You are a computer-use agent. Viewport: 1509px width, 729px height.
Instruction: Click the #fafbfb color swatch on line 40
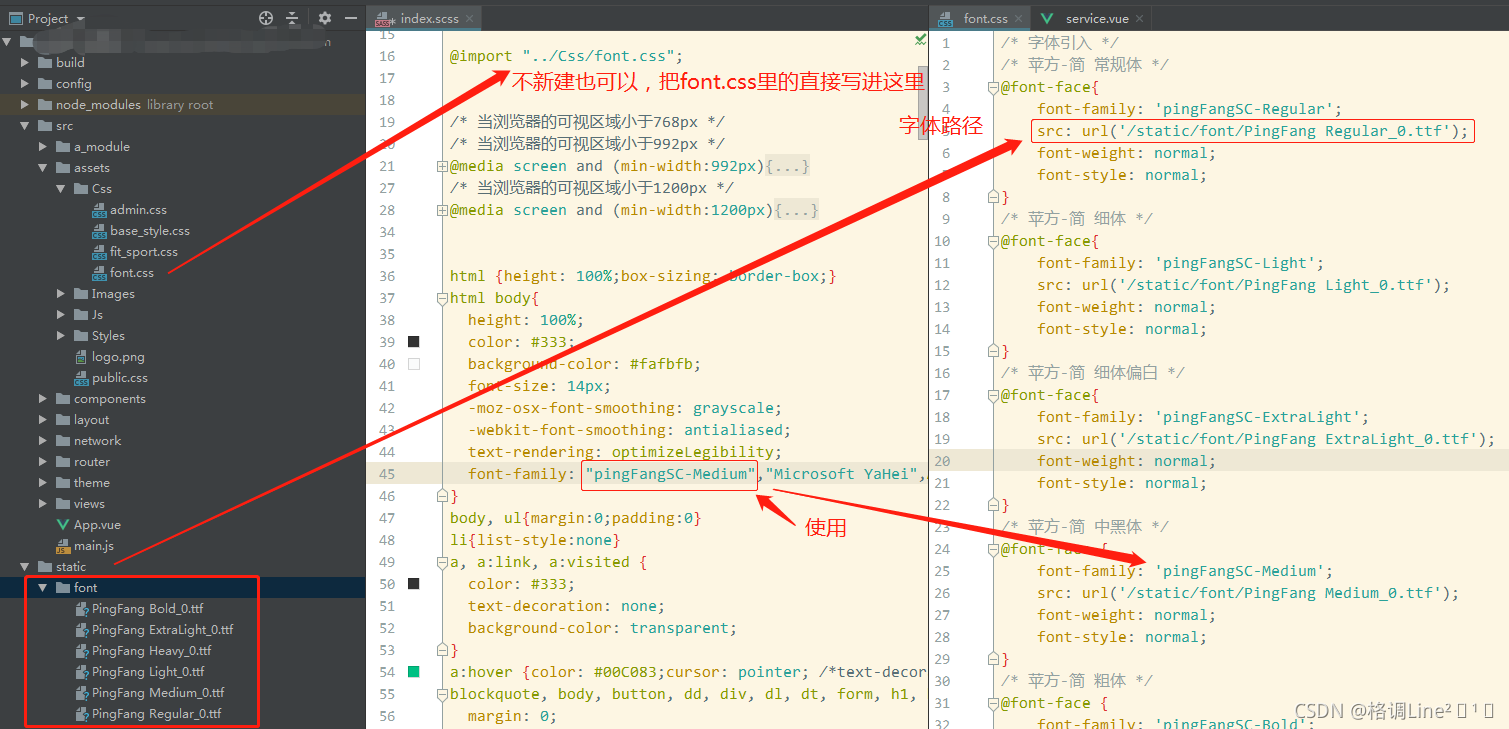pos(414,364)
